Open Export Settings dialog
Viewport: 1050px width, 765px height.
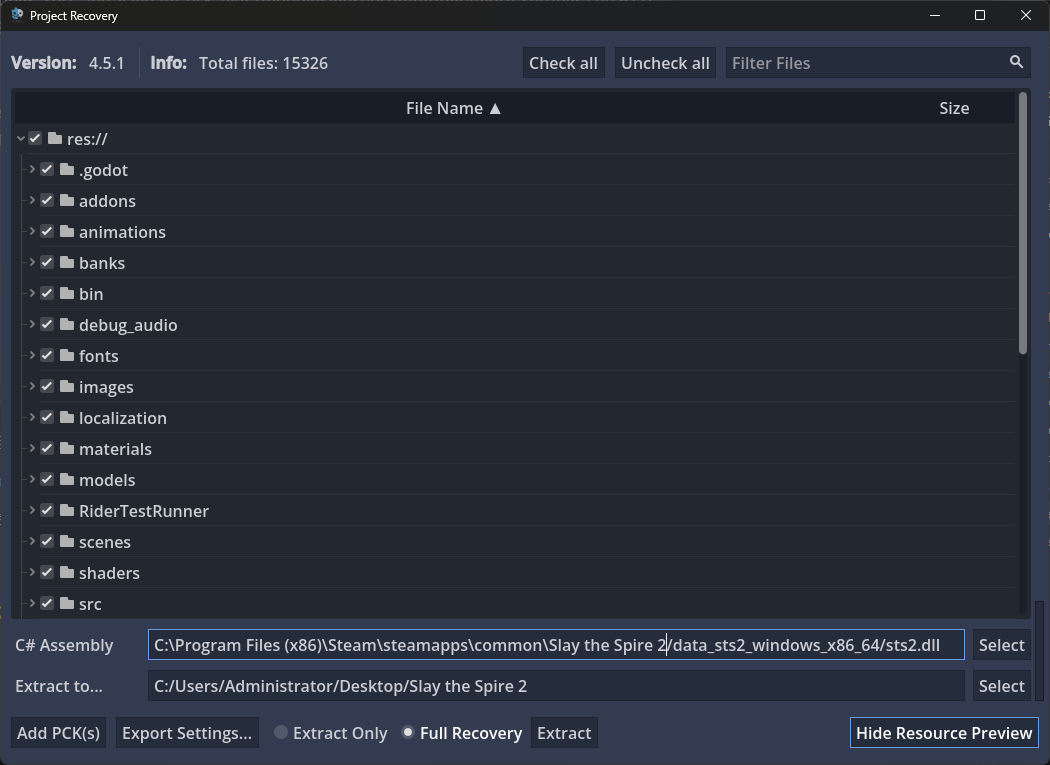(187, 733)
